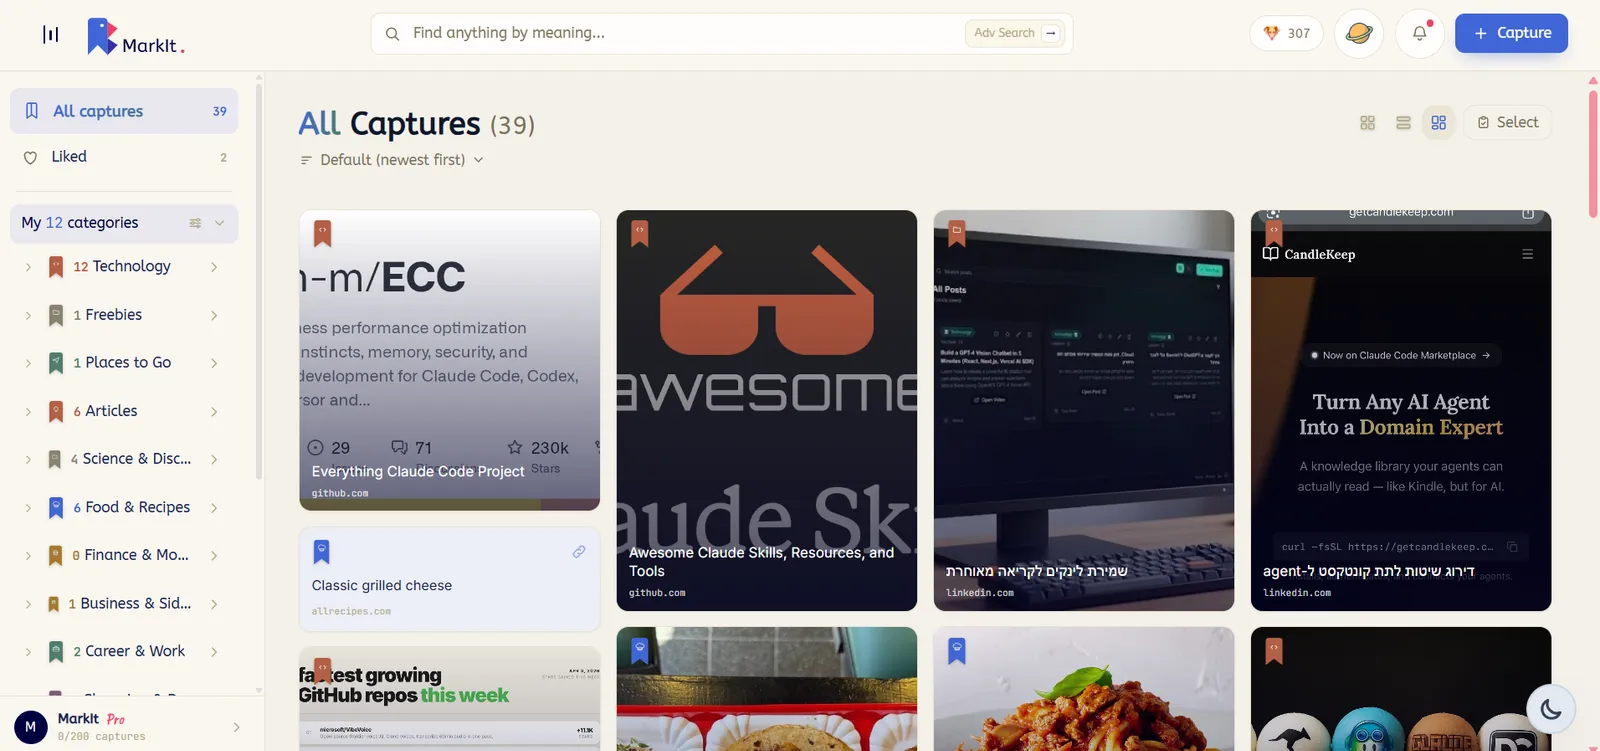Click the Articles bookmark icon
Screen dimensions: 1600x751
tap(56, 411)
